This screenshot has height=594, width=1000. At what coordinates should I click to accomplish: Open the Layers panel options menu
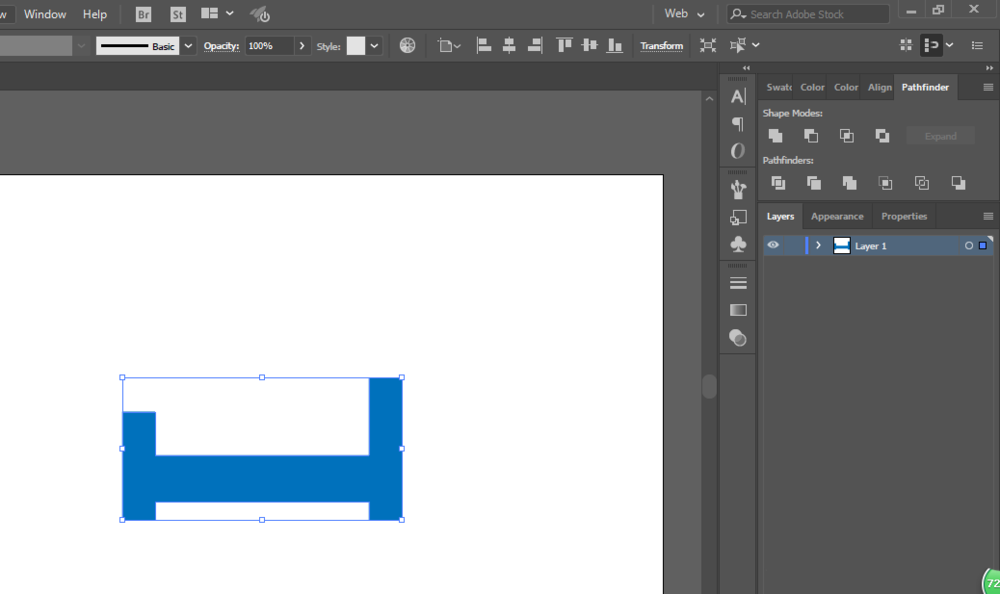coord(988,216)
